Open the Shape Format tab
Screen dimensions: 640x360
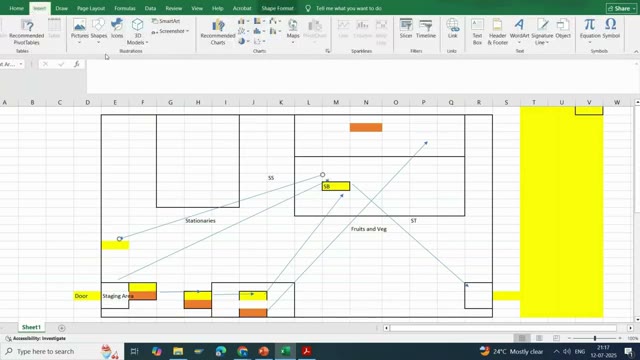click(x=278, y=8)
